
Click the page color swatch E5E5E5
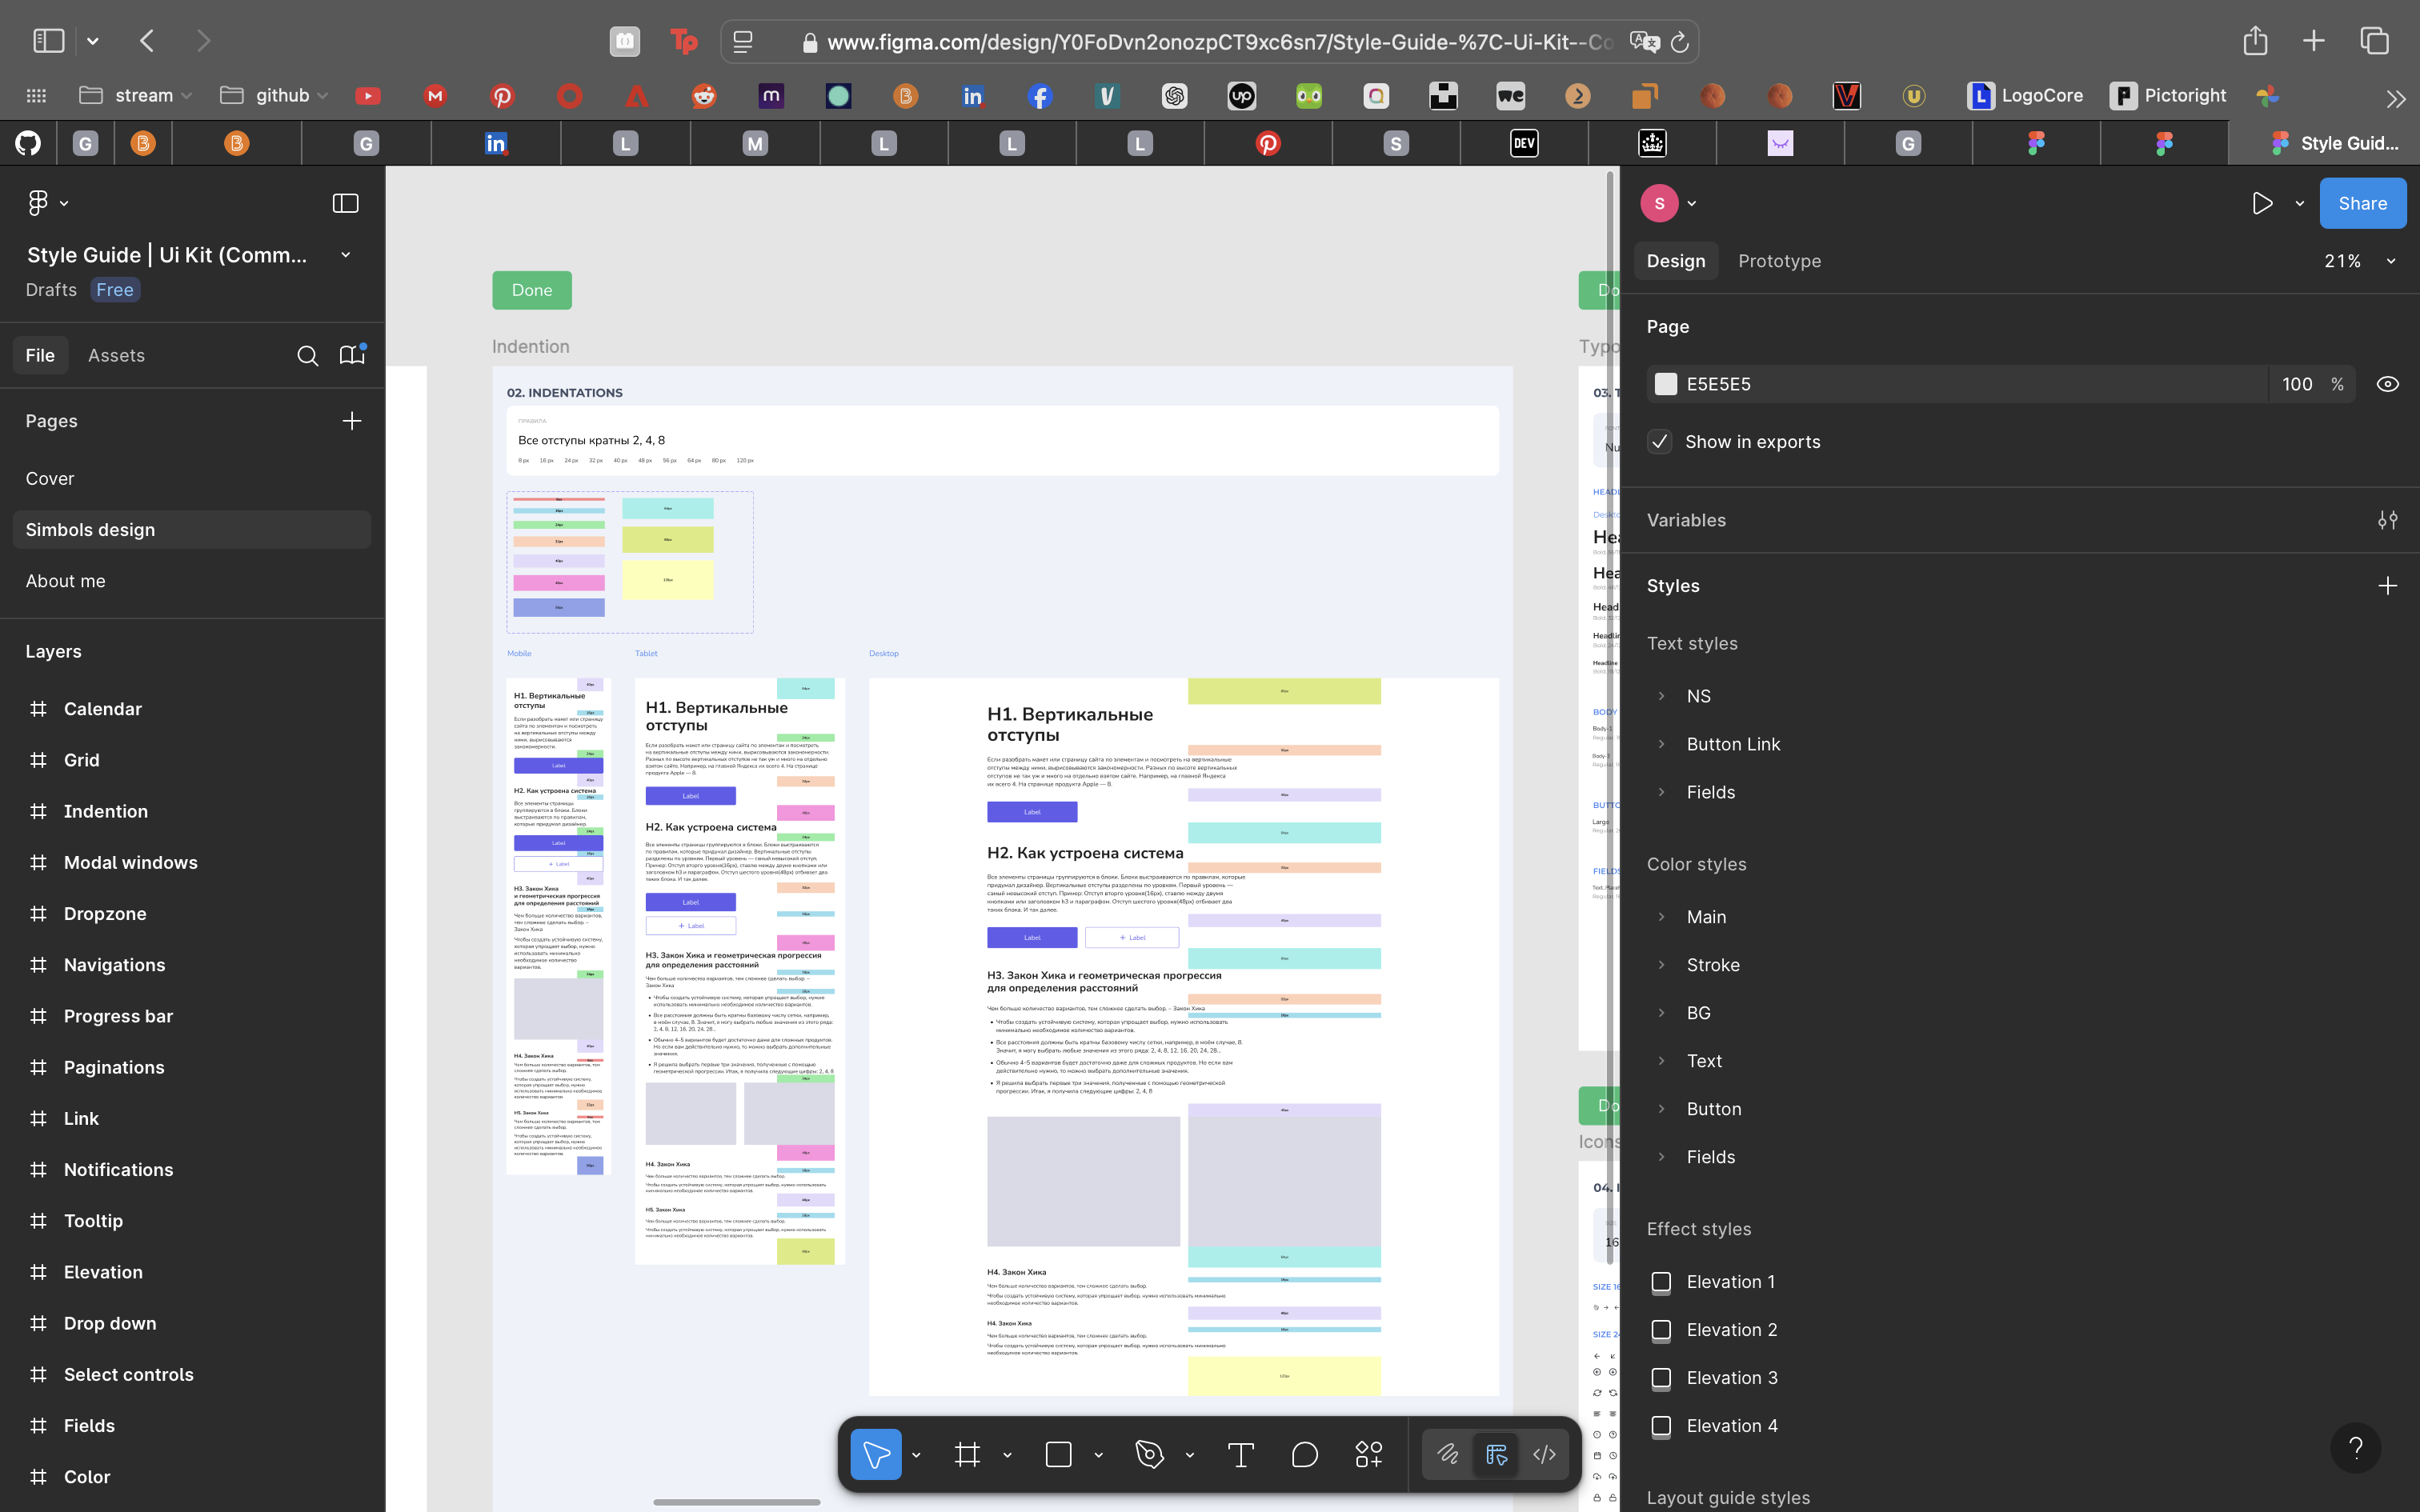(1665, 384)
